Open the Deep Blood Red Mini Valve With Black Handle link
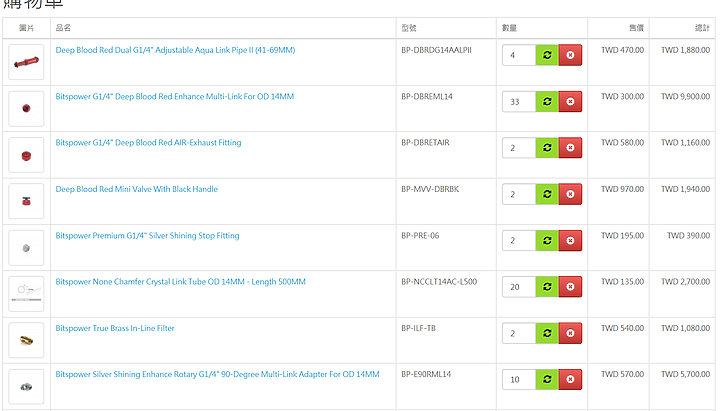Viewport: 720px width, 411px height. pyautogui.click(x=136, y=189)
